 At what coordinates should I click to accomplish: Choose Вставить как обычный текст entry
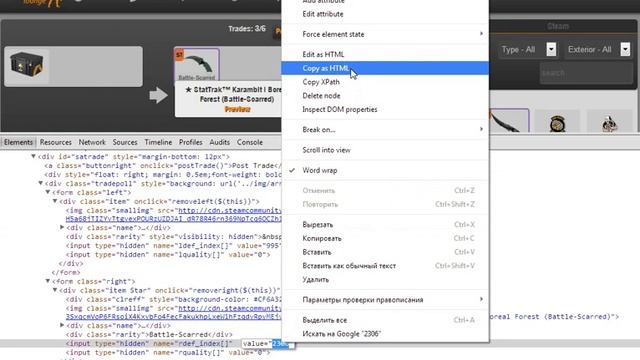(x=385, y=266)
